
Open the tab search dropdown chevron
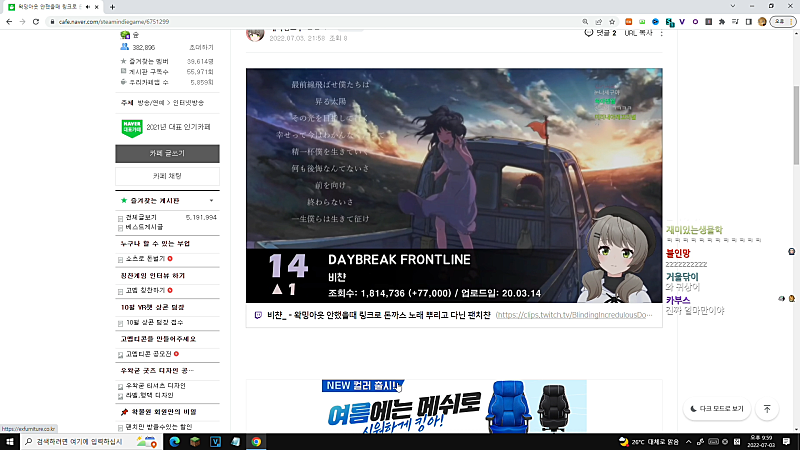pyautogui.click(x=733, y=6)
